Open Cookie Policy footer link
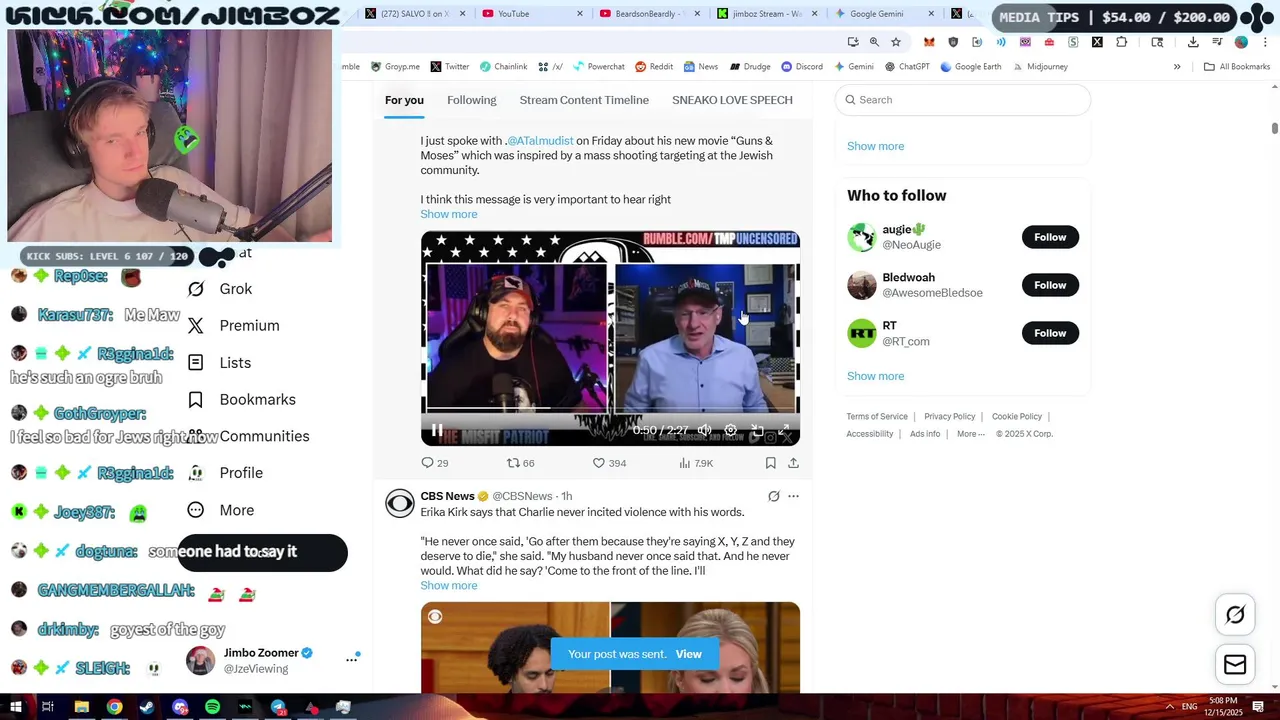The image size is (1280, 720). tap(1017, 417)
